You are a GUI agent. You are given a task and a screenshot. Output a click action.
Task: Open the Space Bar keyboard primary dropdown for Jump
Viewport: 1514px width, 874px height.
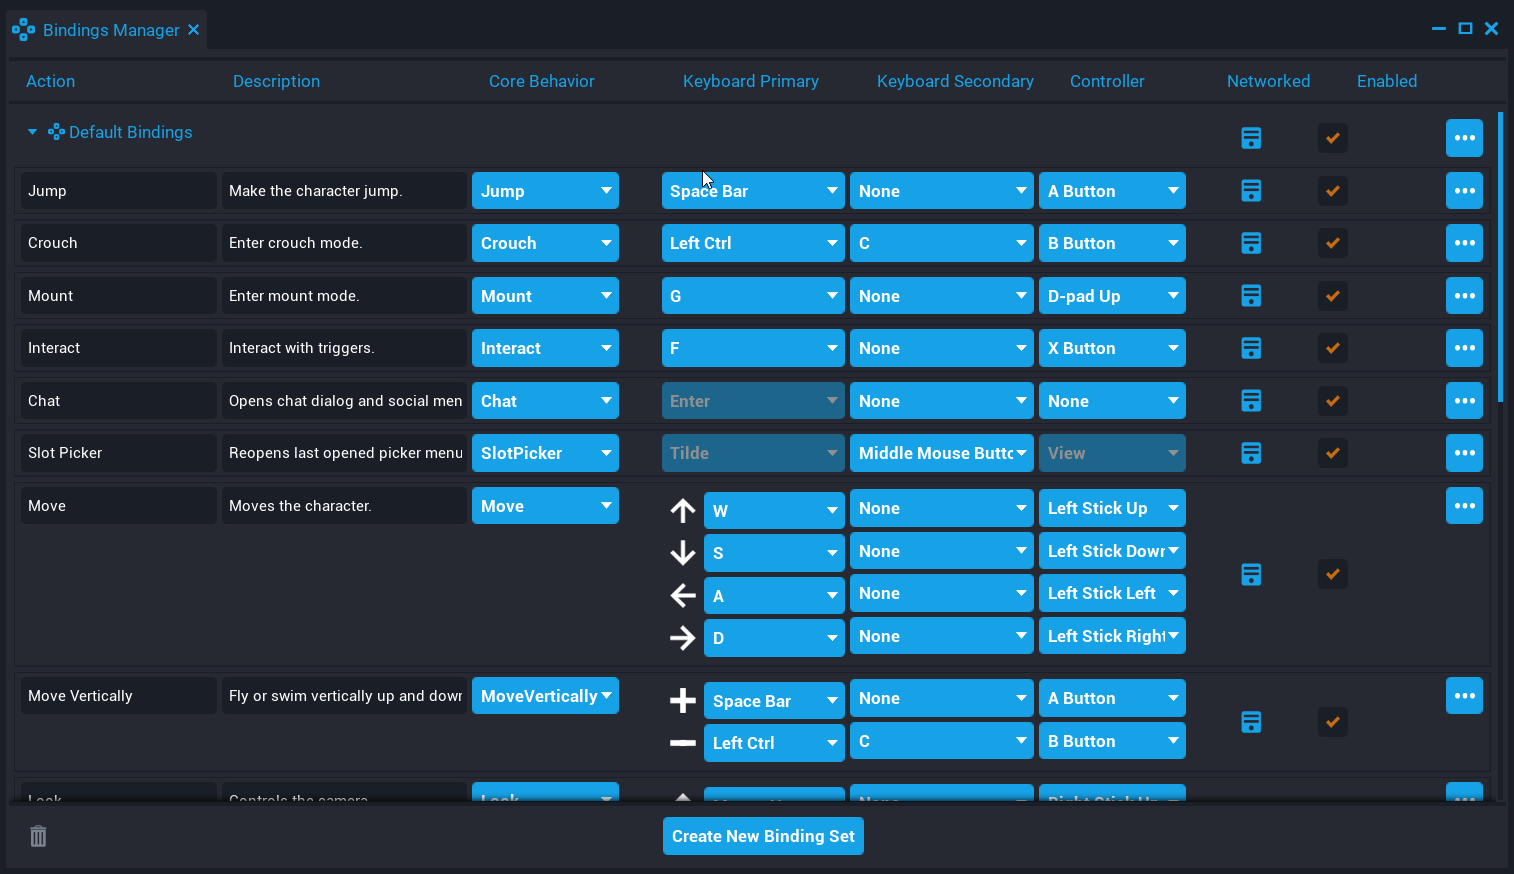click(753, 190)
